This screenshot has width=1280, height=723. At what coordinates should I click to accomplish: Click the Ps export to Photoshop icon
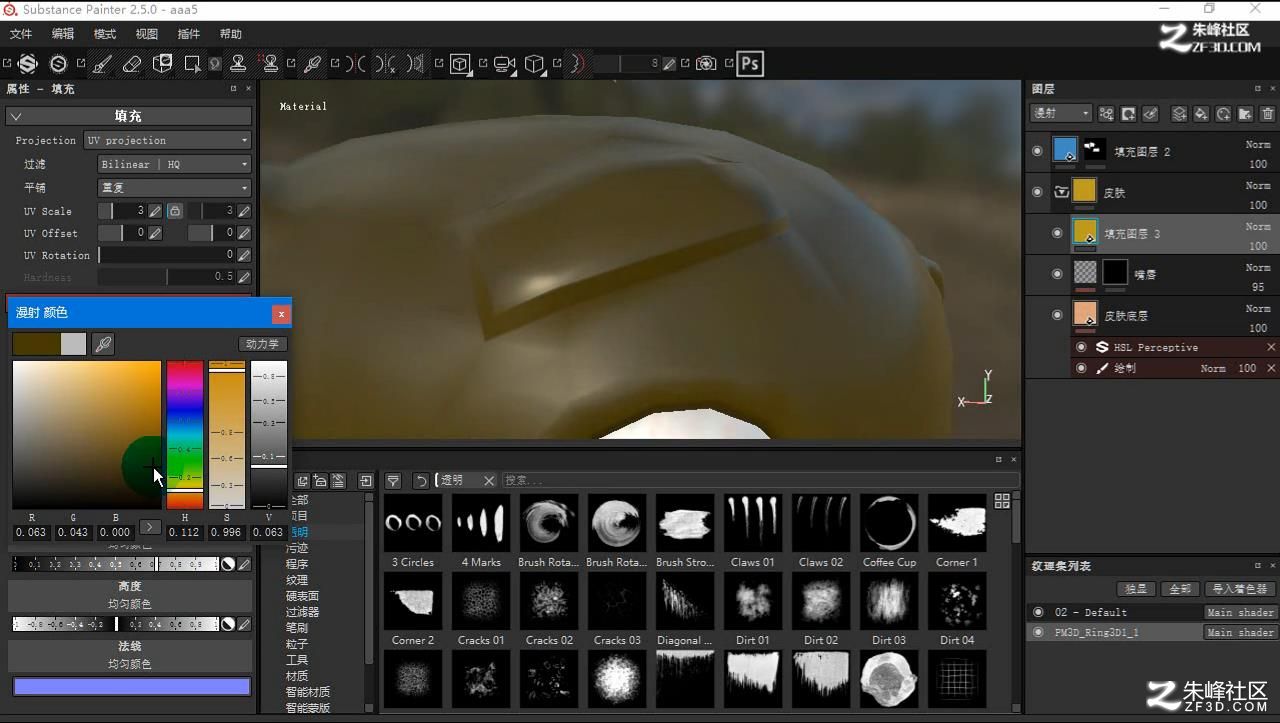point(750,64)
